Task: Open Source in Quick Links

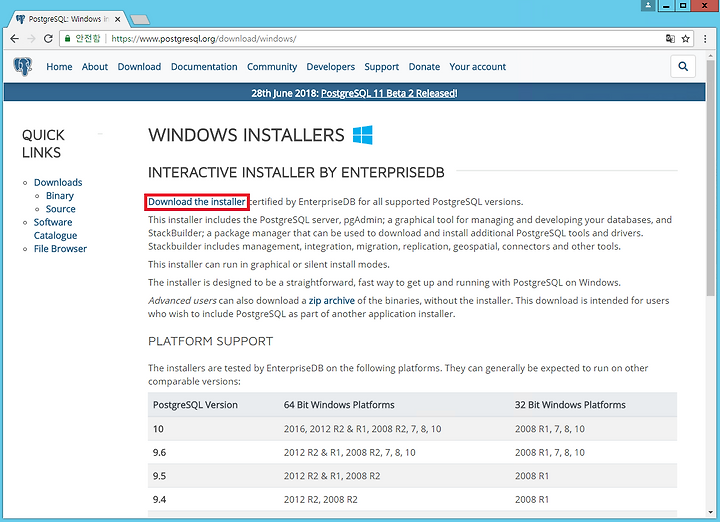Action: (61, 209)
